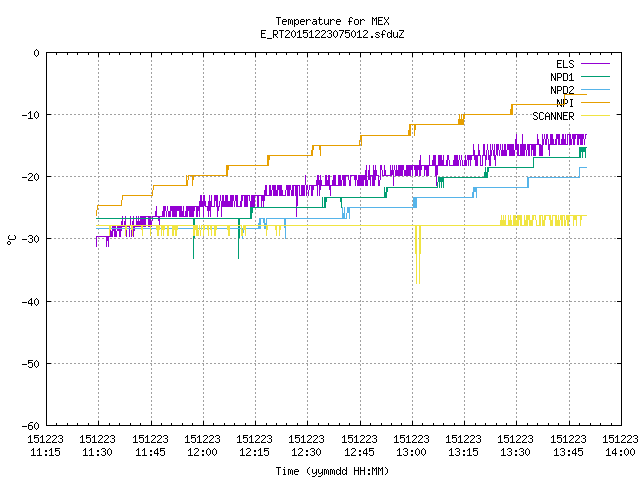This screenshot has height=480, width=640.
Task: Click the x-axis label "Time (yymmdd HH:MM)"
Action: [332, 471]
